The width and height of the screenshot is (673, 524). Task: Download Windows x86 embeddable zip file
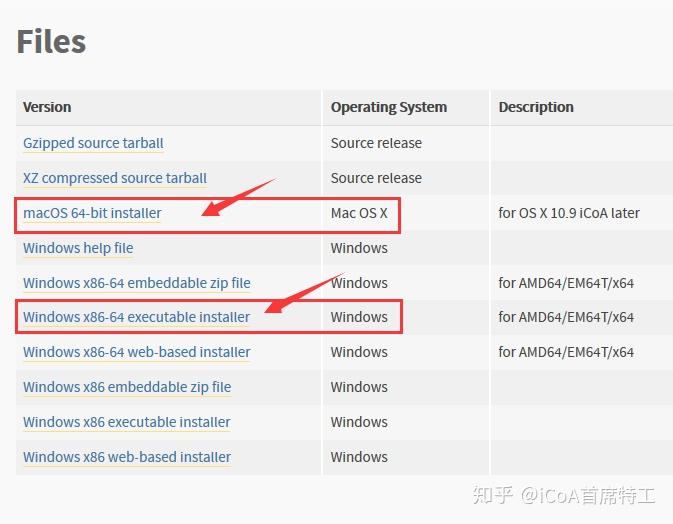[x=127, y=387]
